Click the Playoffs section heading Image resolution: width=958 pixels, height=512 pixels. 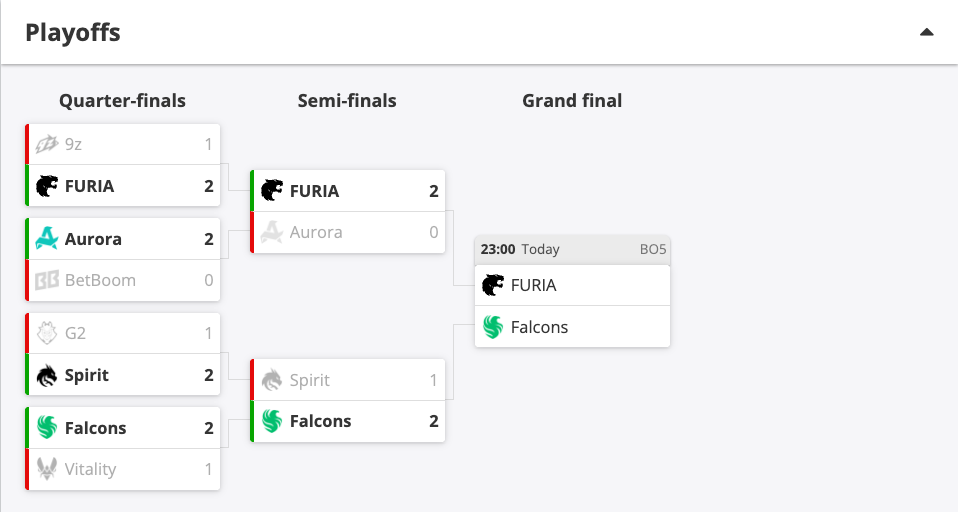click(73, 32)
